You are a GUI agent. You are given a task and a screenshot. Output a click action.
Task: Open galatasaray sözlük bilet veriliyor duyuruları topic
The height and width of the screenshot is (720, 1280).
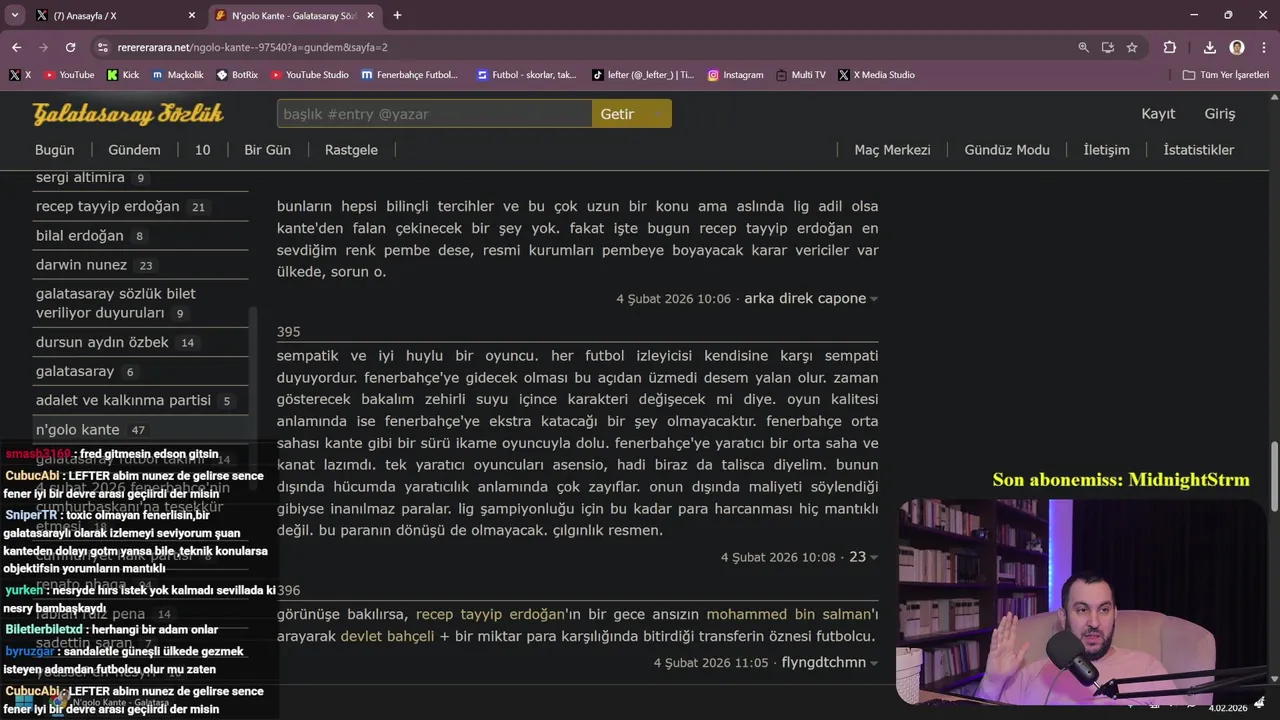(115, 303)
